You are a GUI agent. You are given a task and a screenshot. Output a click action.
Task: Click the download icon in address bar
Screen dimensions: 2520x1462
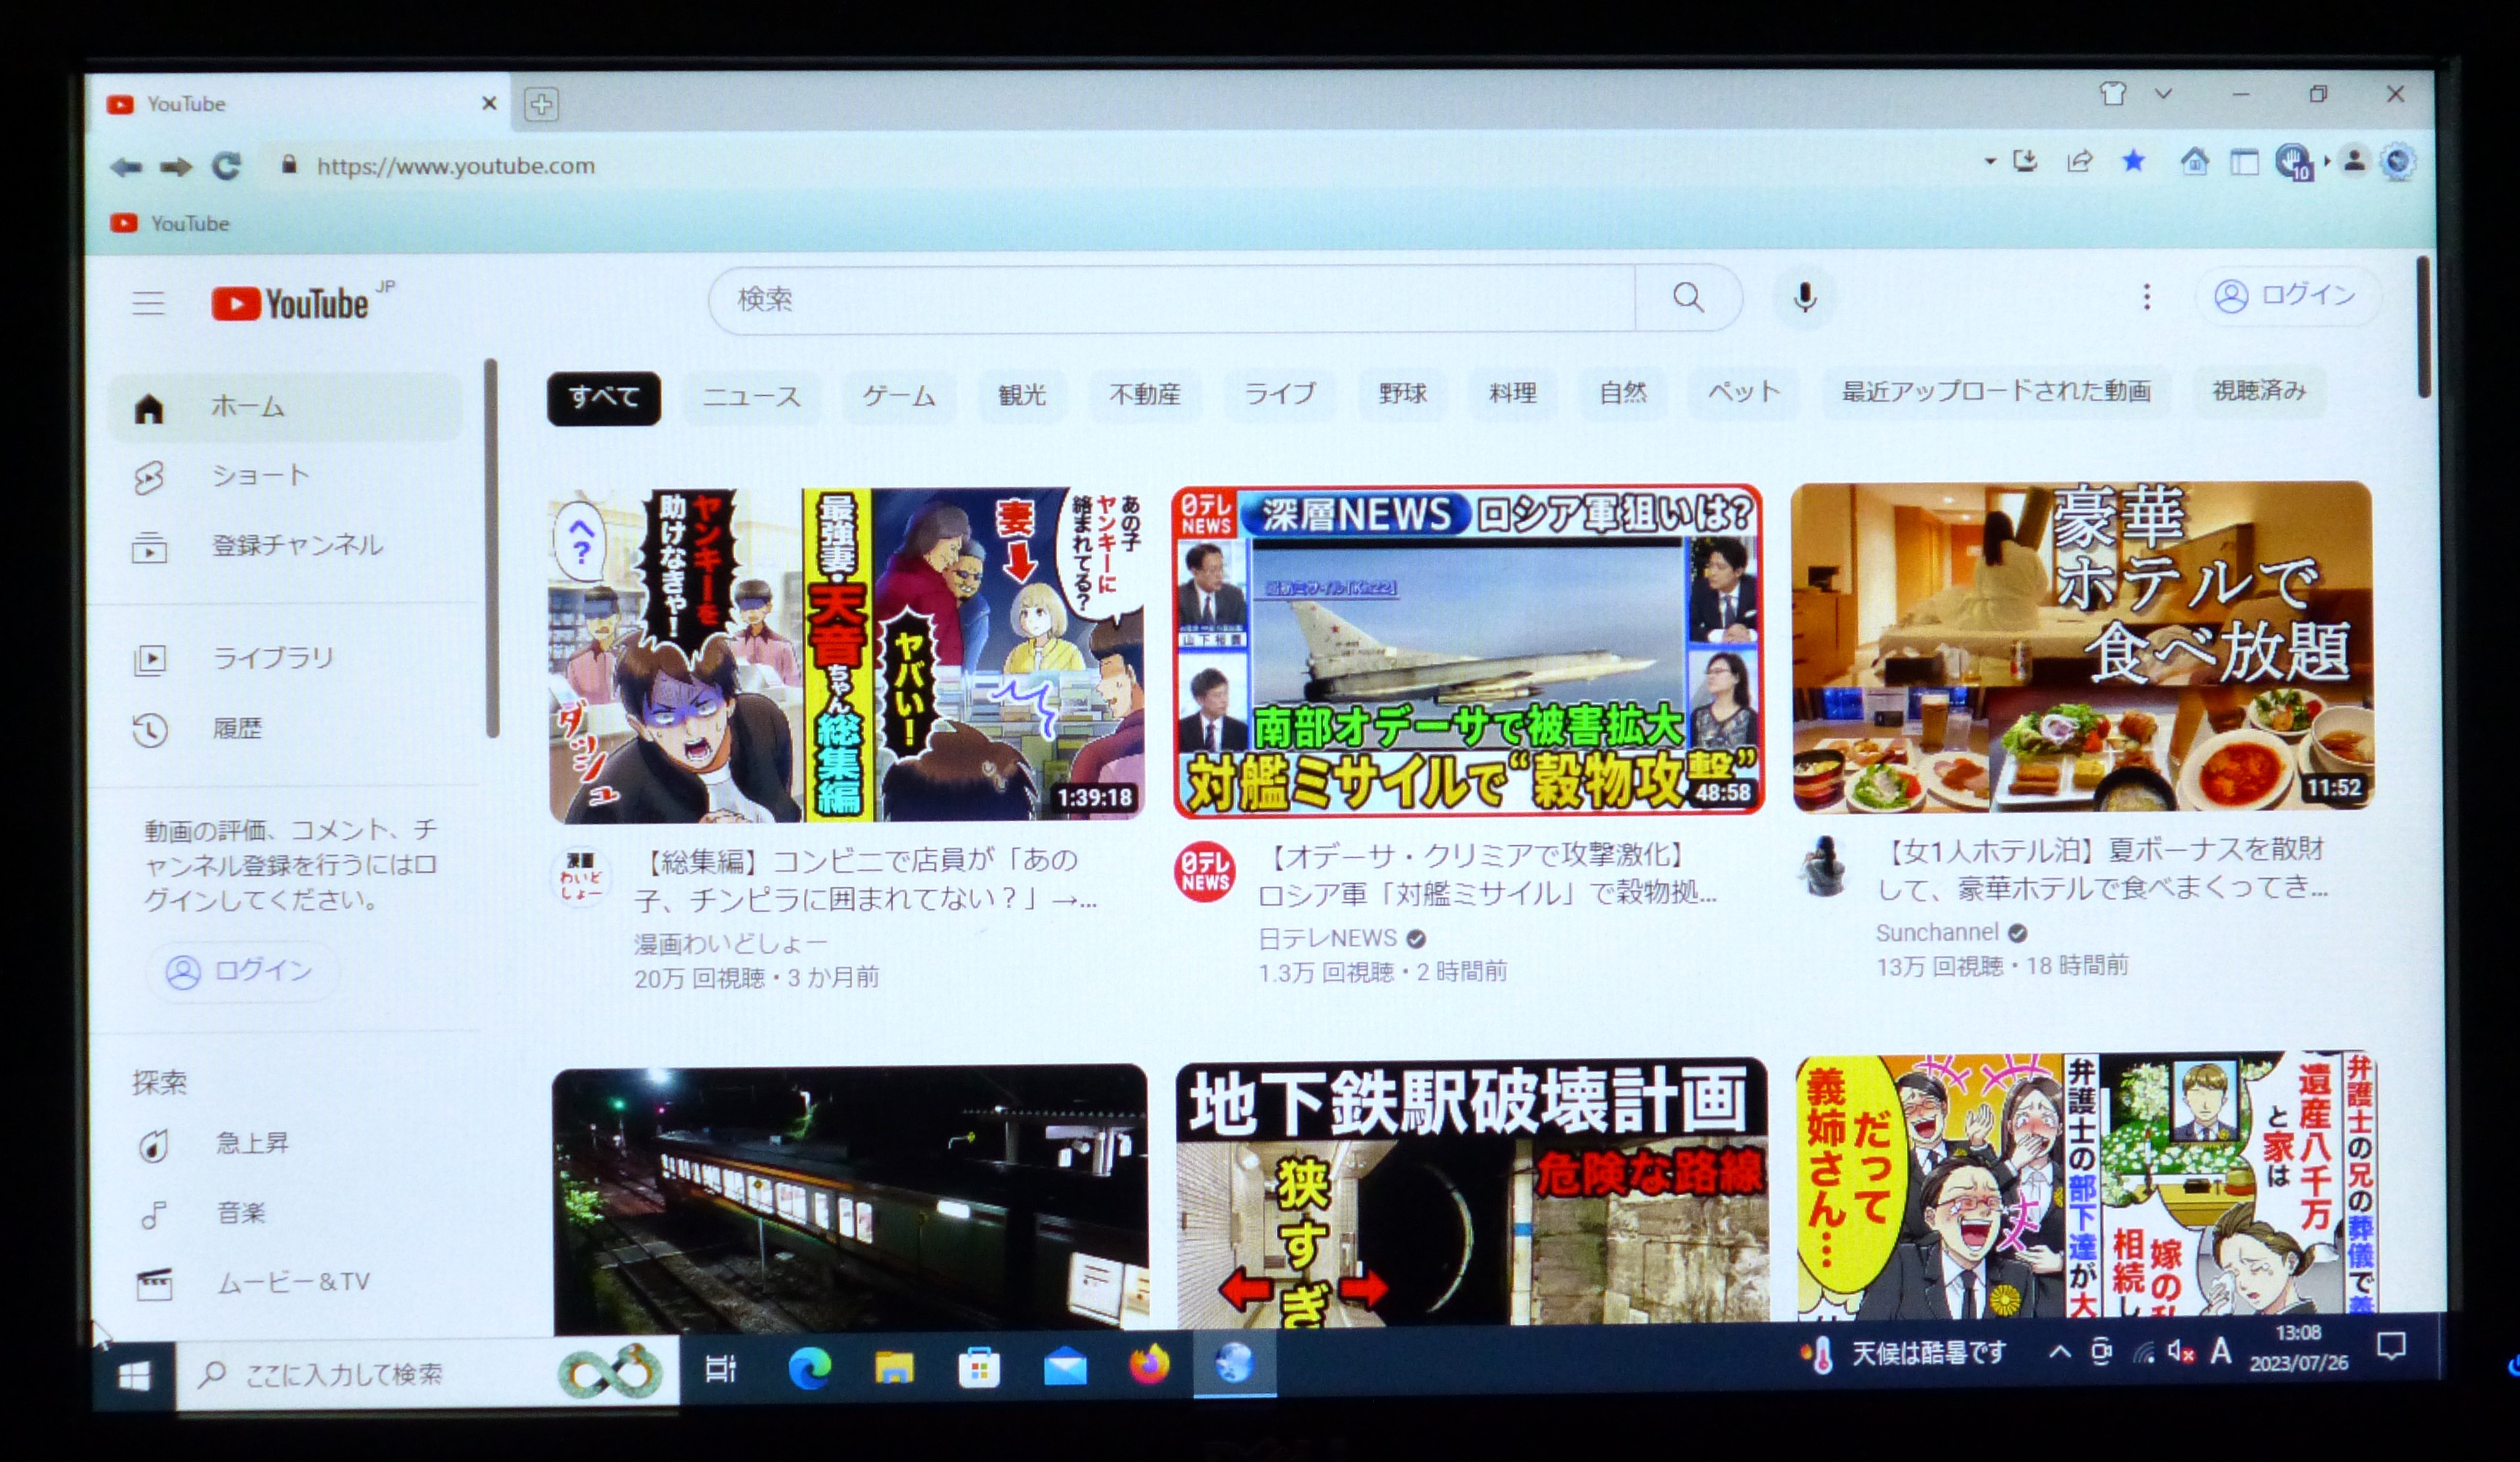(x=2025, y=160)
